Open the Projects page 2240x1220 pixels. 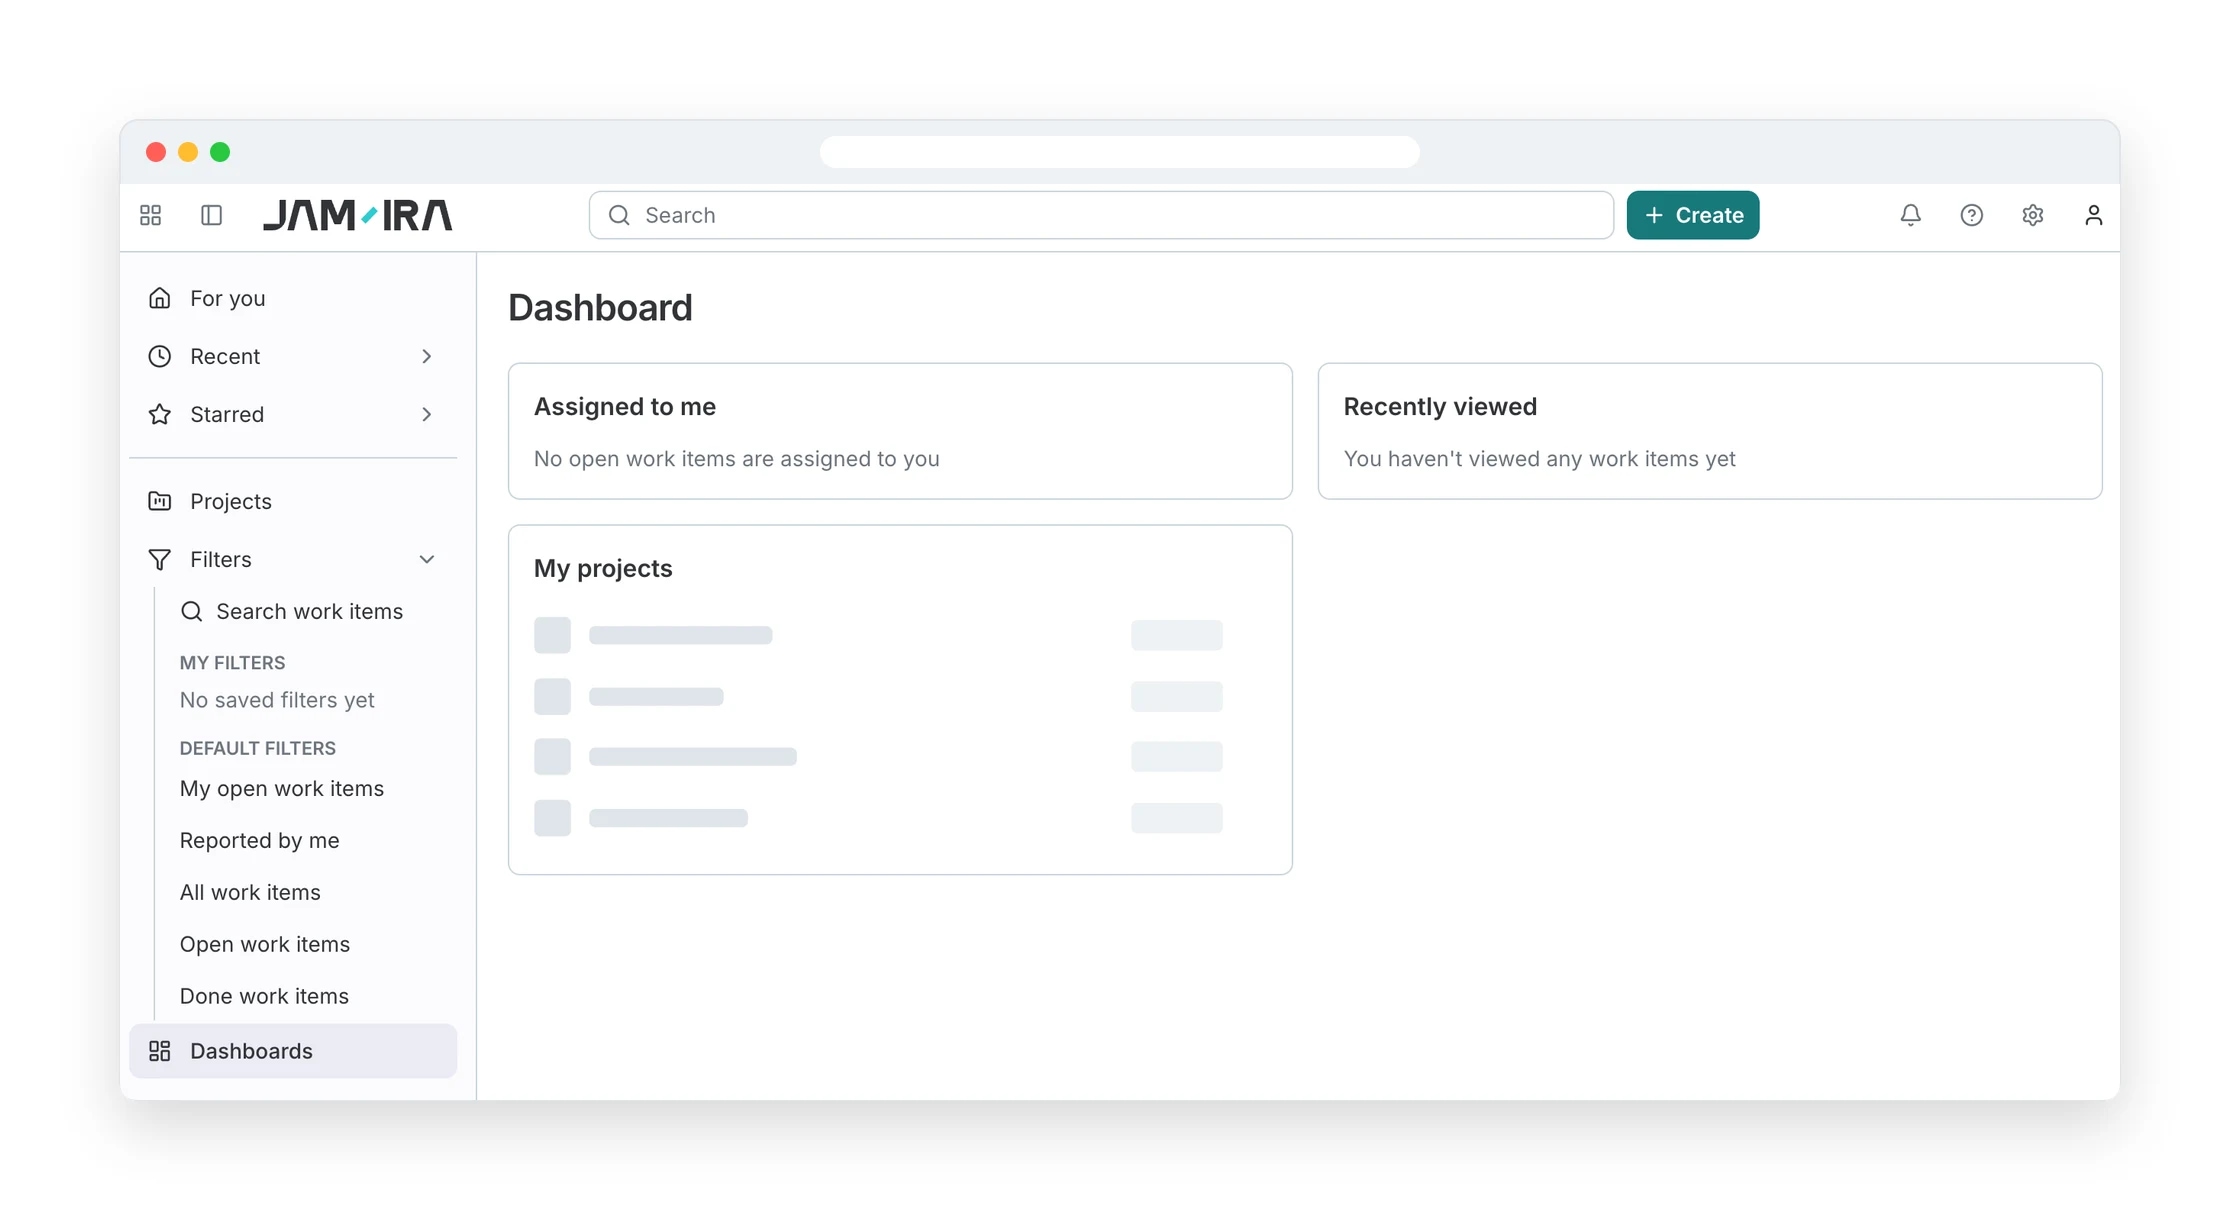(x=293, y=501)
